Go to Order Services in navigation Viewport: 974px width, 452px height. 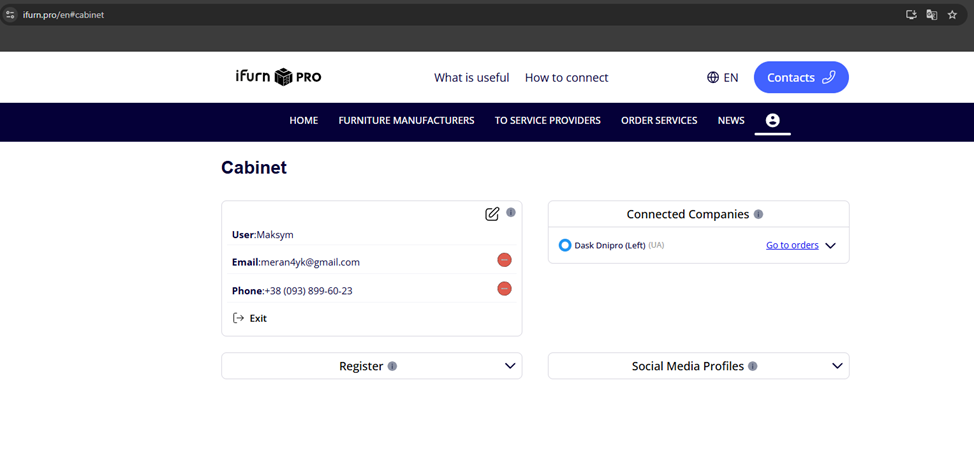tap(659, 120)
